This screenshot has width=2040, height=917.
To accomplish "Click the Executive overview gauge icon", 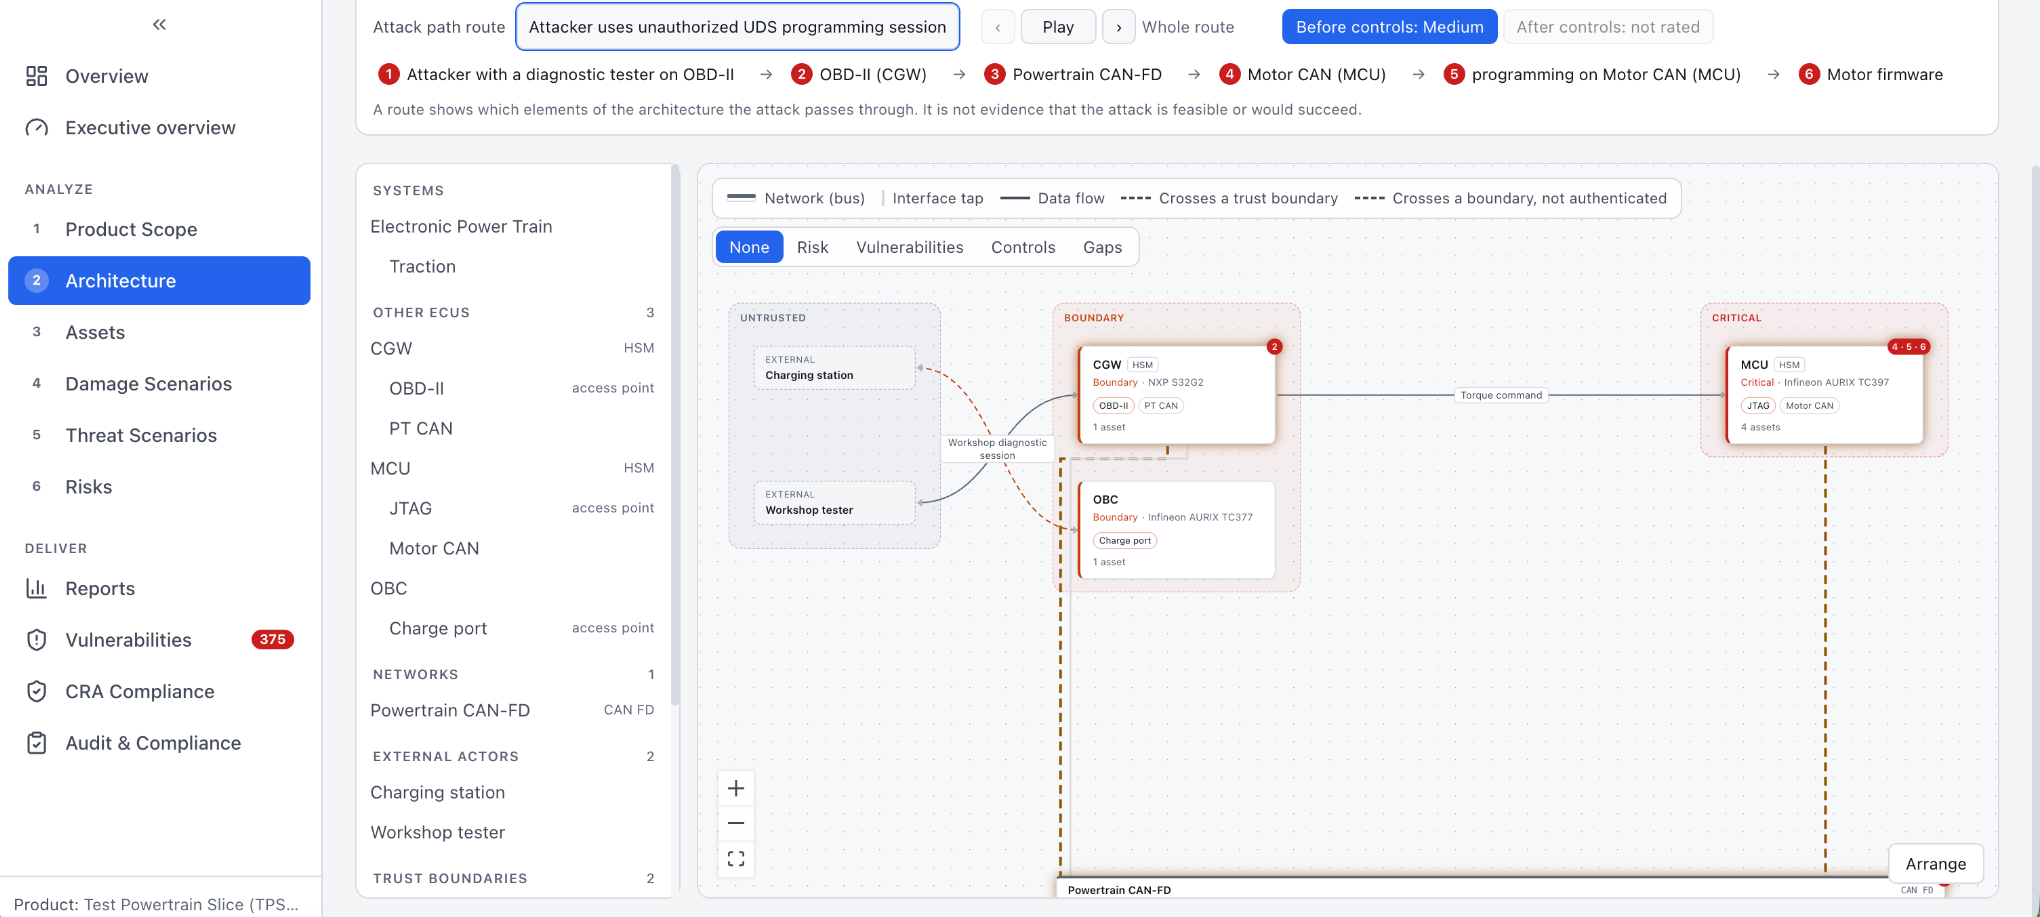I will 37,128.
